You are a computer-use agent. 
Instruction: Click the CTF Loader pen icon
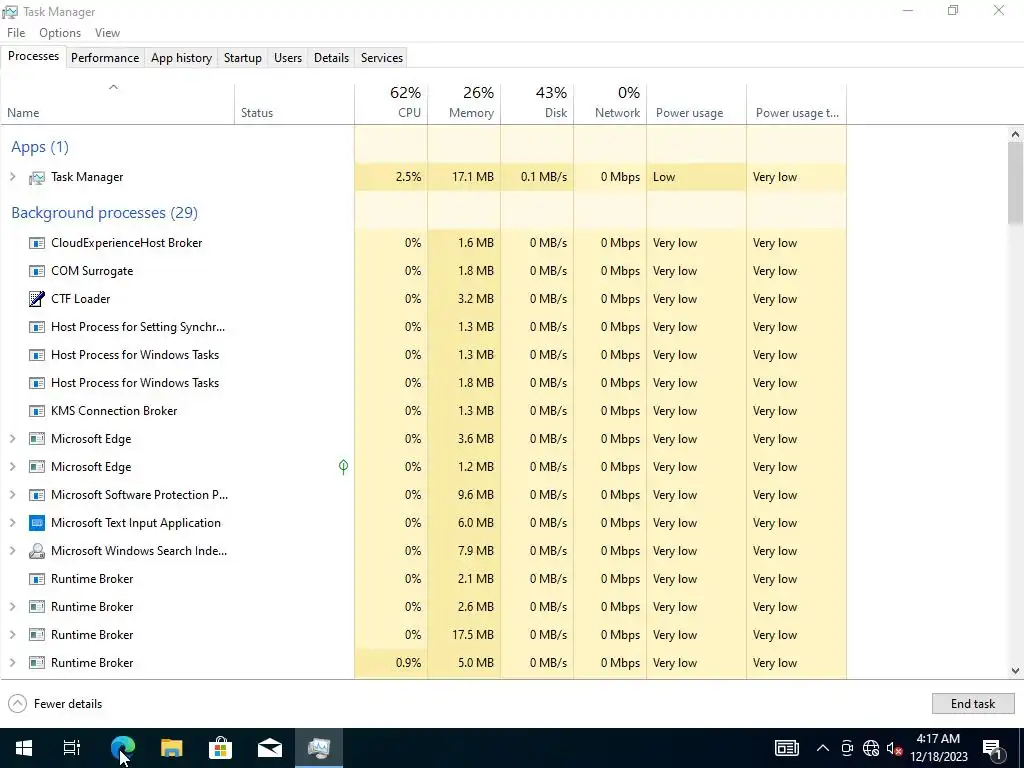click(x=37, y=299)
